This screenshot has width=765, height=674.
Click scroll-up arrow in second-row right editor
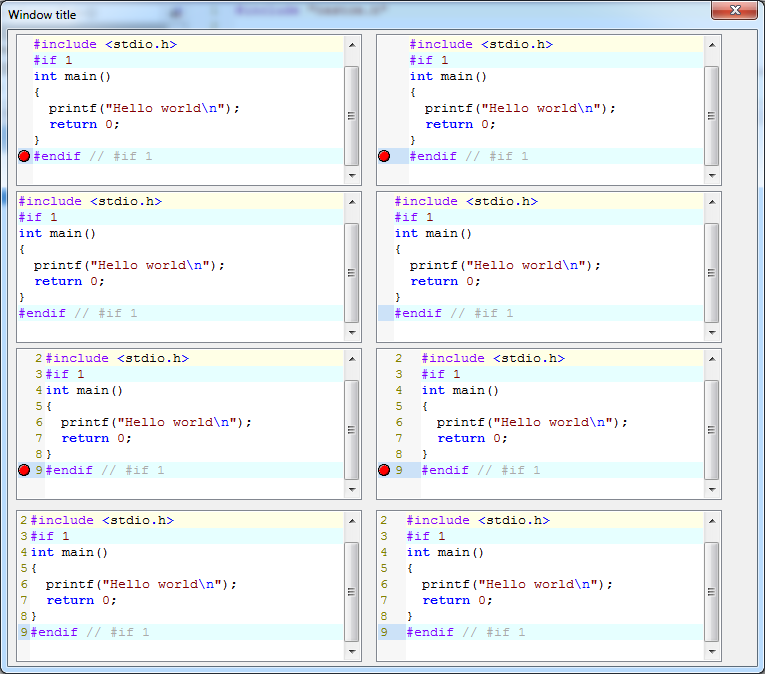(711, 202)
